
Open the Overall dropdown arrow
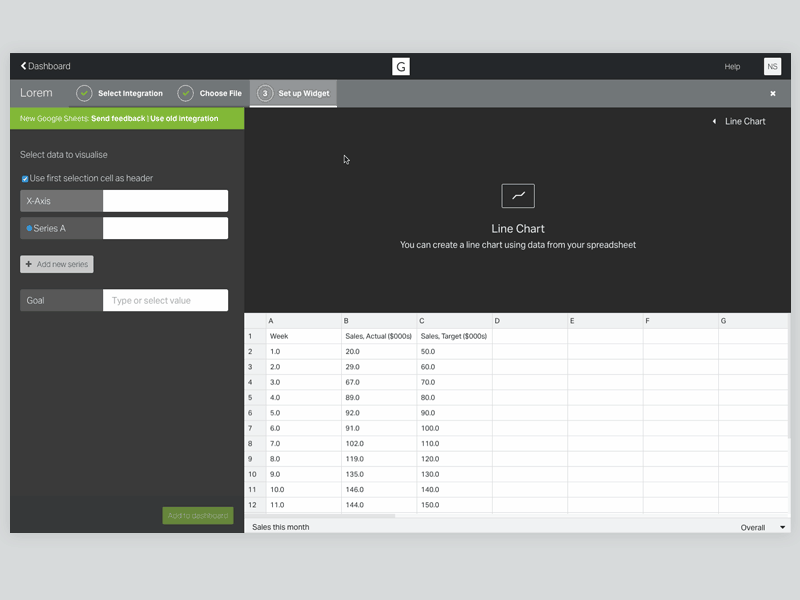[x=782, y=528]
